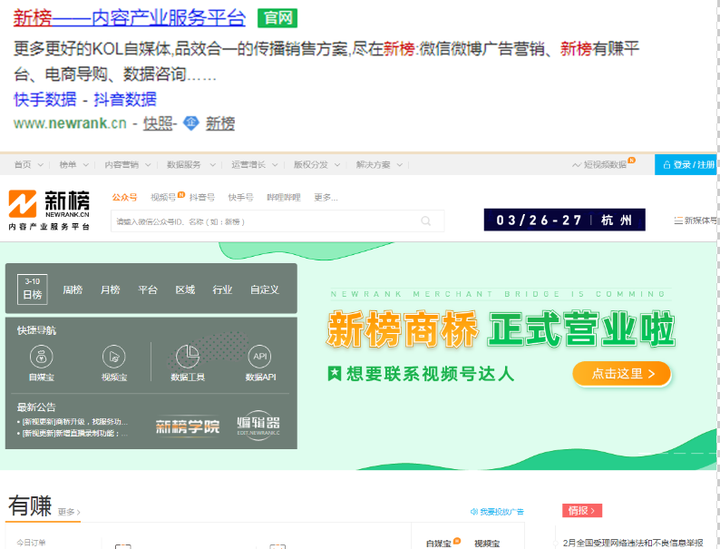The image size is (720, 549).
Task: Click the 快捷导航 heading
Action: point(36,331)
